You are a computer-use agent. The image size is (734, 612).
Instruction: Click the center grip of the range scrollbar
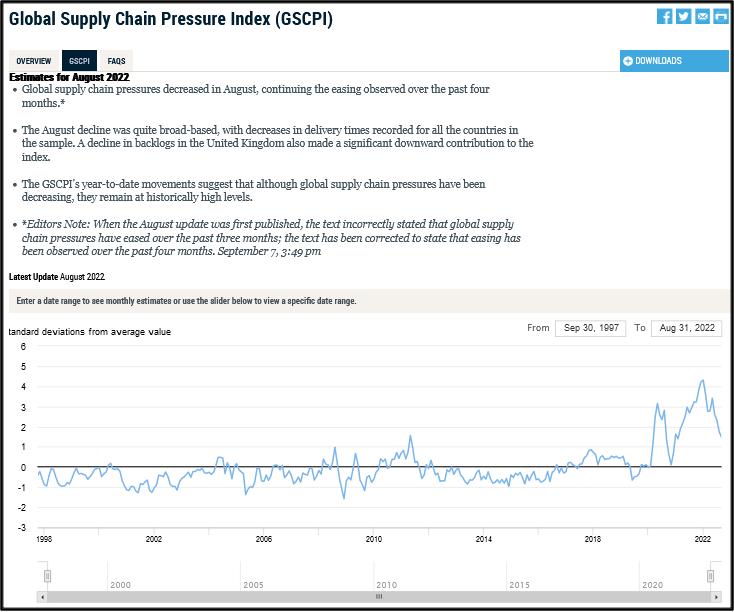379,596
